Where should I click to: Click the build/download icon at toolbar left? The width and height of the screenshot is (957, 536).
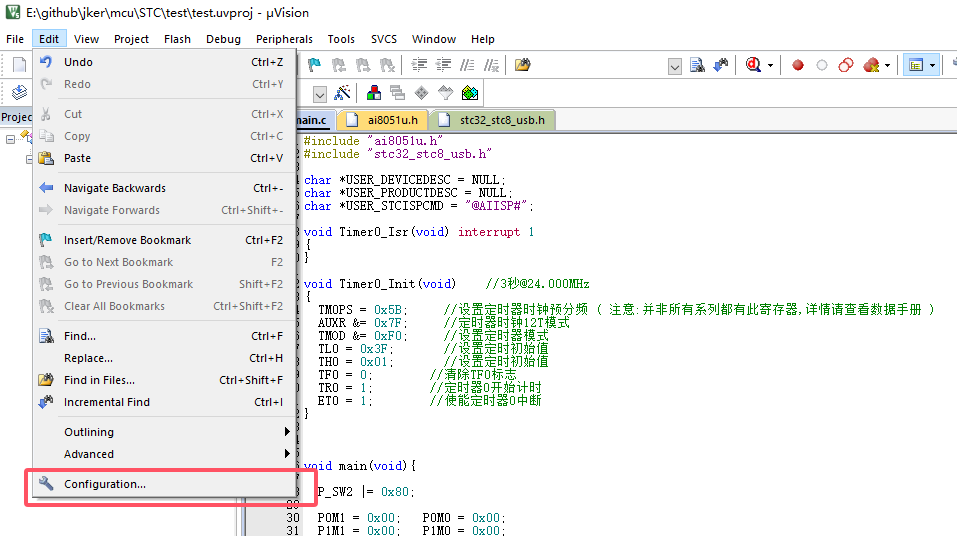[x=20, y=92]
